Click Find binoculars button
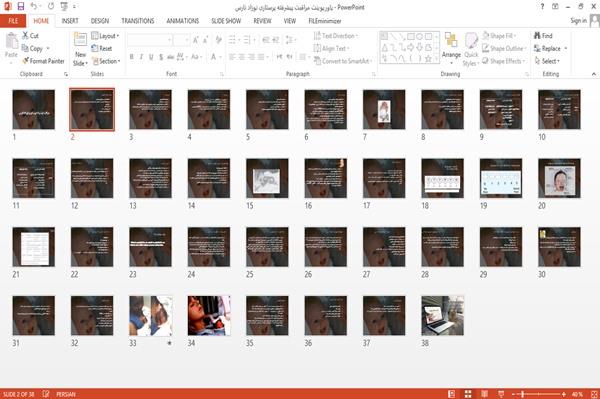600x399 pixels. pos(543,36)
